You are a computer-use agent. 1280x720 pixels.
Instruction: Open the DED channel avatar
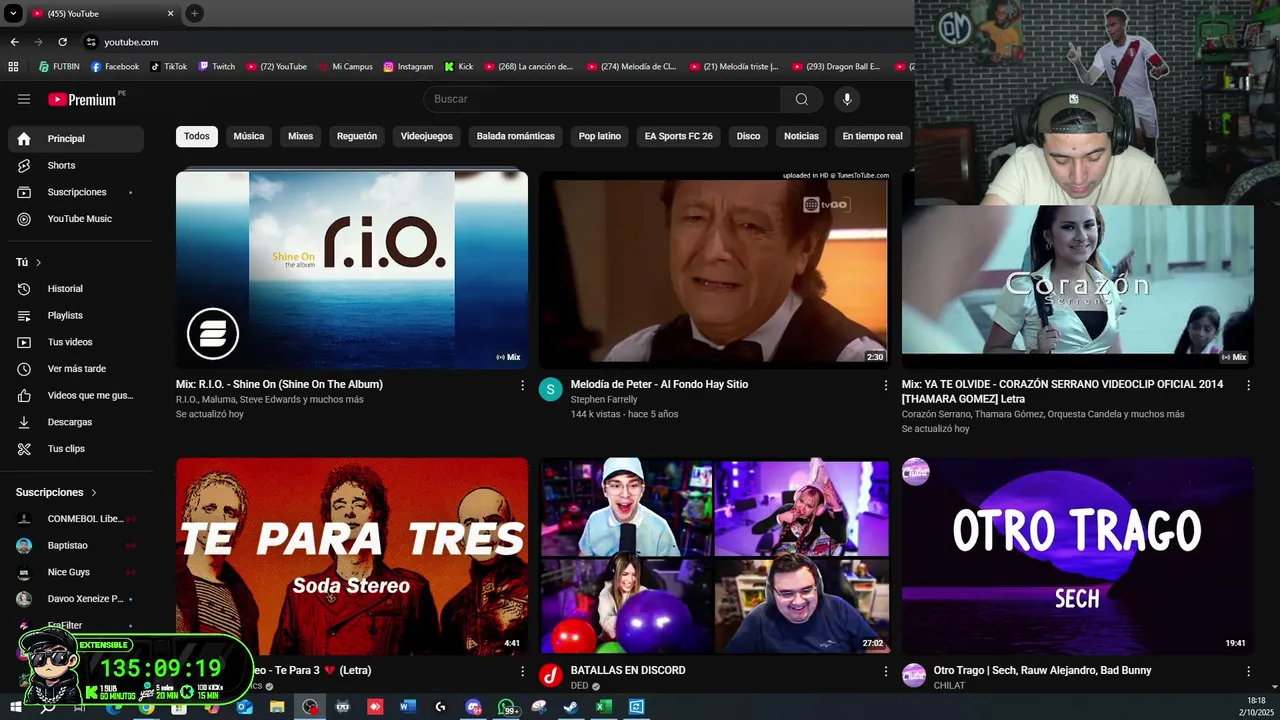551,676
